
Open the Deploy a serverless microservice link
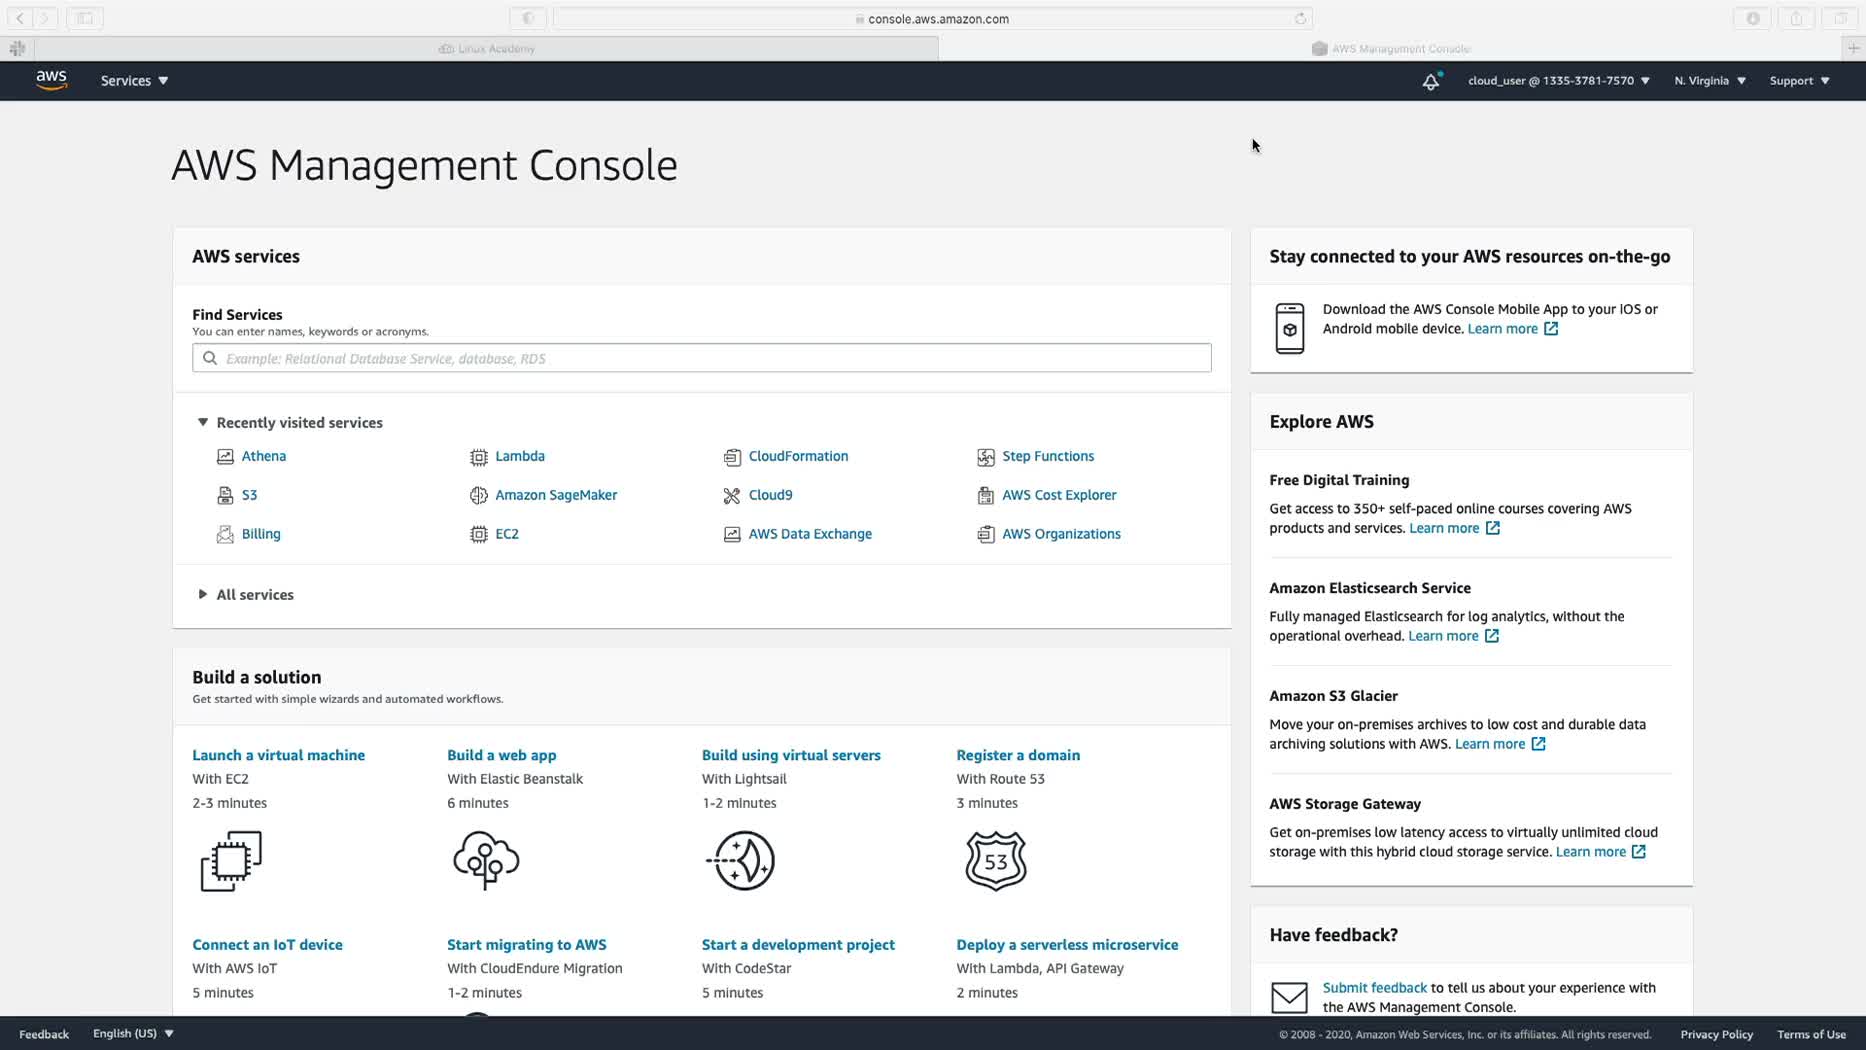1067,945
